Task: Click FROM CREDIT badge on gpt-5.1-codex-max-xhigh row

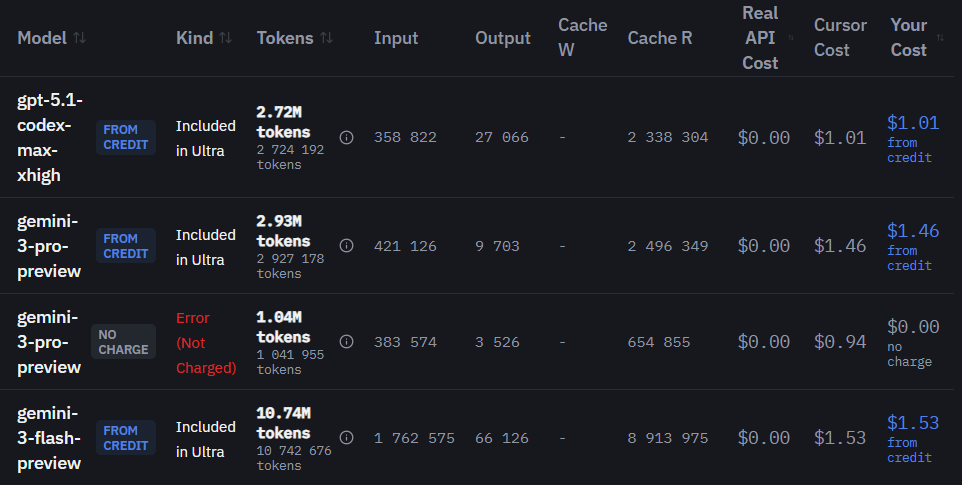Action: click(125, 137)
